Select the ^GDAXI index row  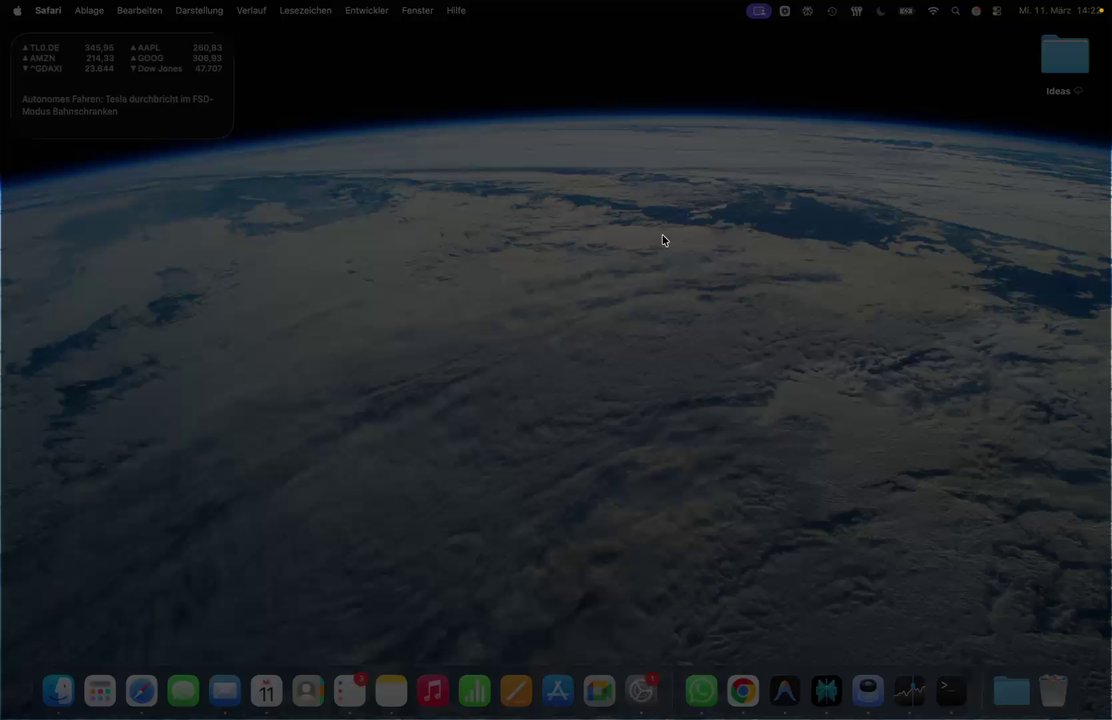point(67,69)
